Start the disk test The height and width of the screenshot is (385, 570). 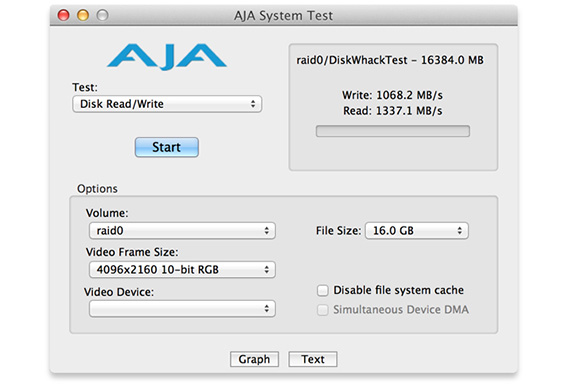pos(166,147)
